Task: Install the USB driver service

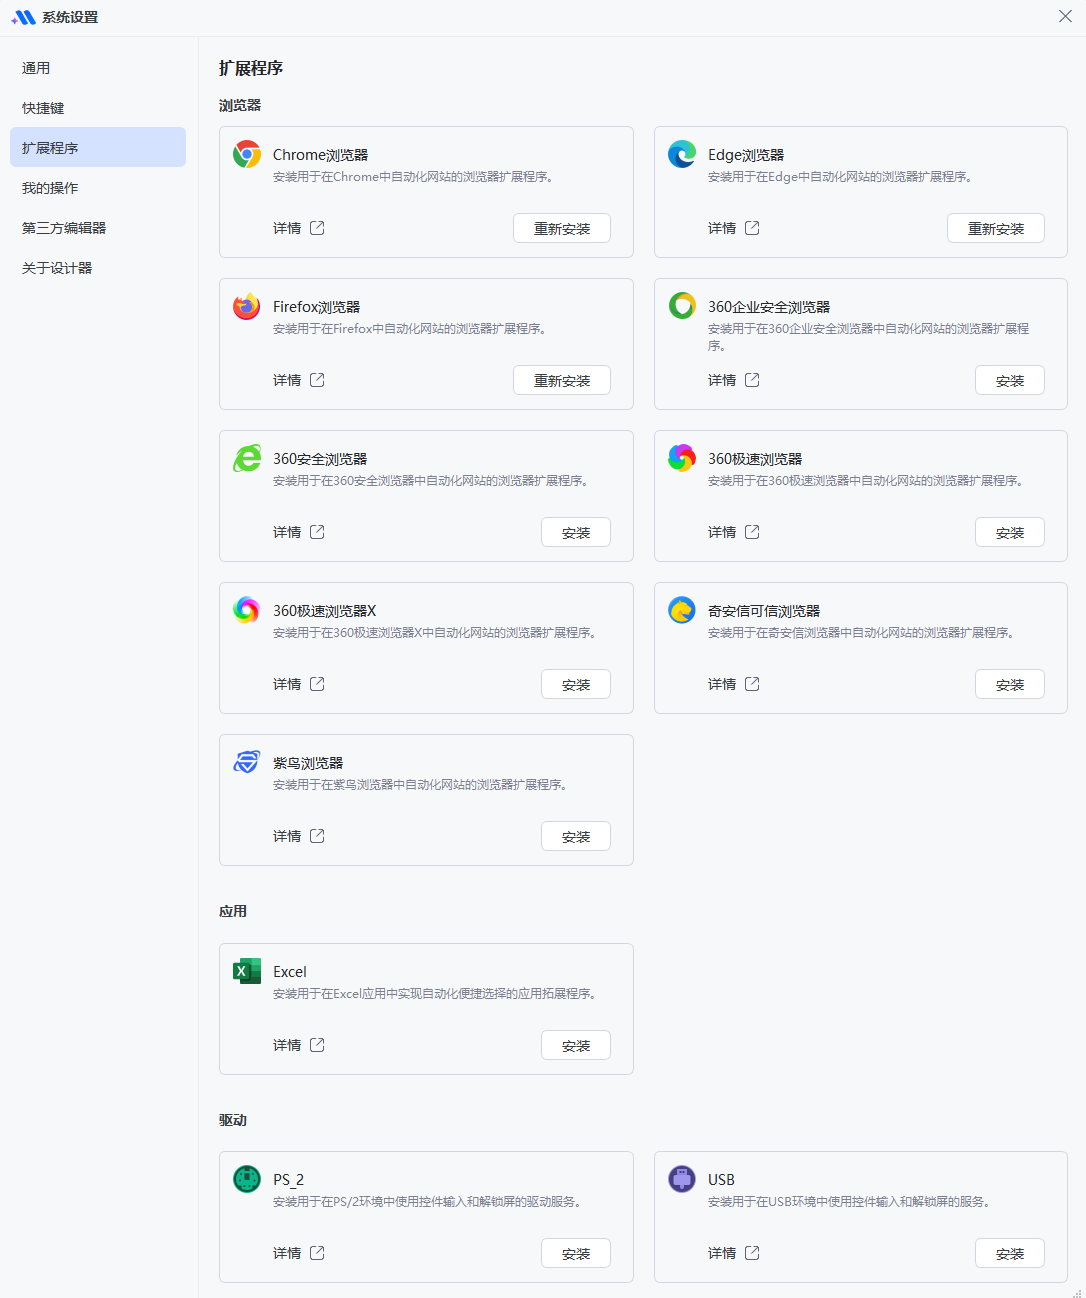Action: point(1010,1253)
